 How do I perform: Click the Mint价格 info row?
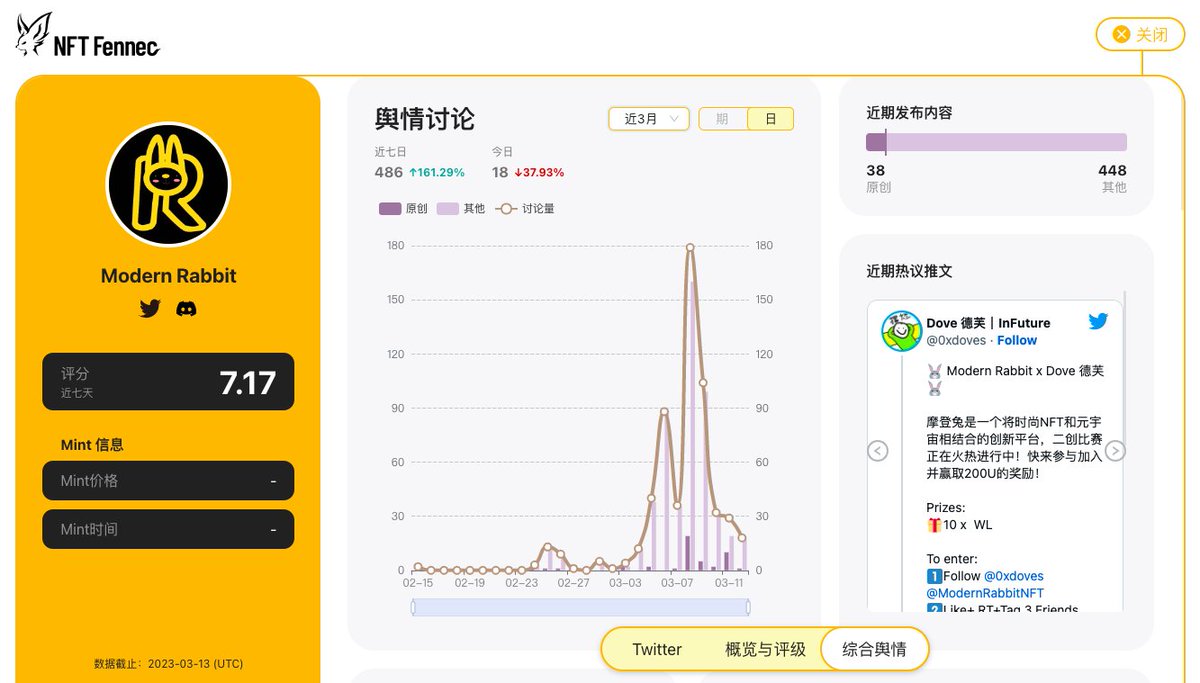pyautogui.click(x=168, y=480)
